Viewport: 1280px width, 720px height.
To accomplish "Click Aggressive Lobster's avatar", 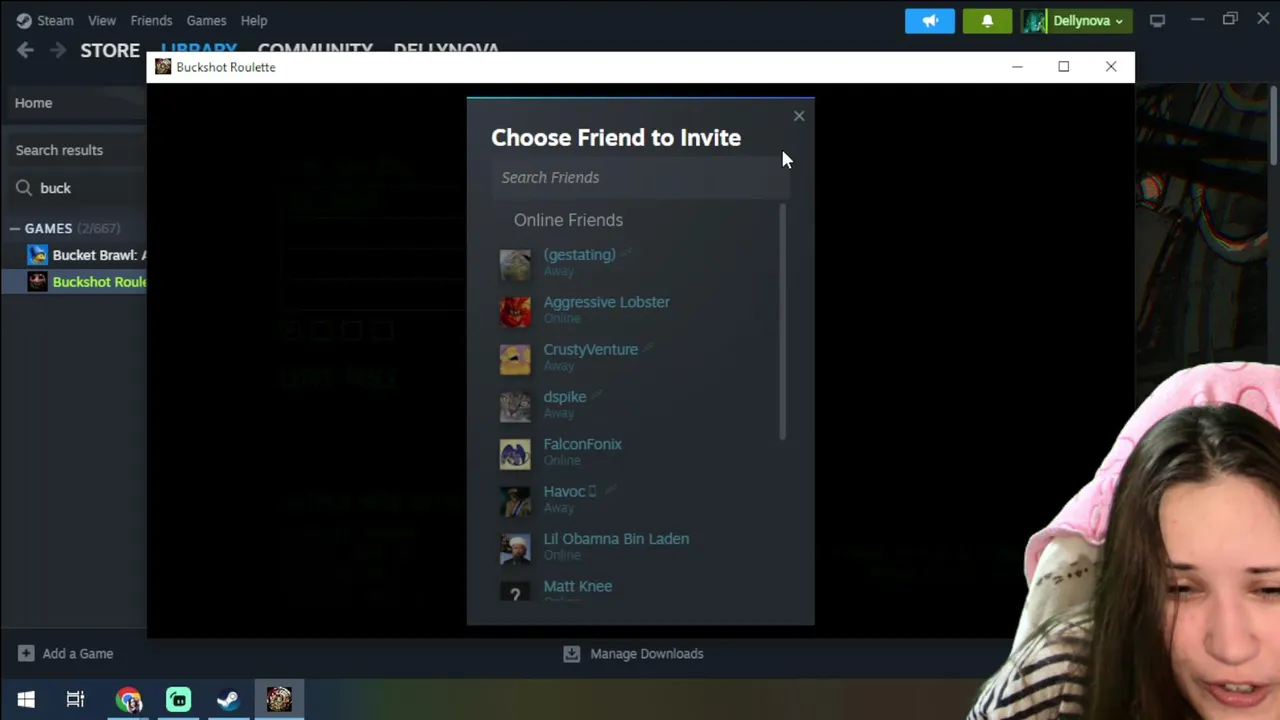I will click(515, 311).
